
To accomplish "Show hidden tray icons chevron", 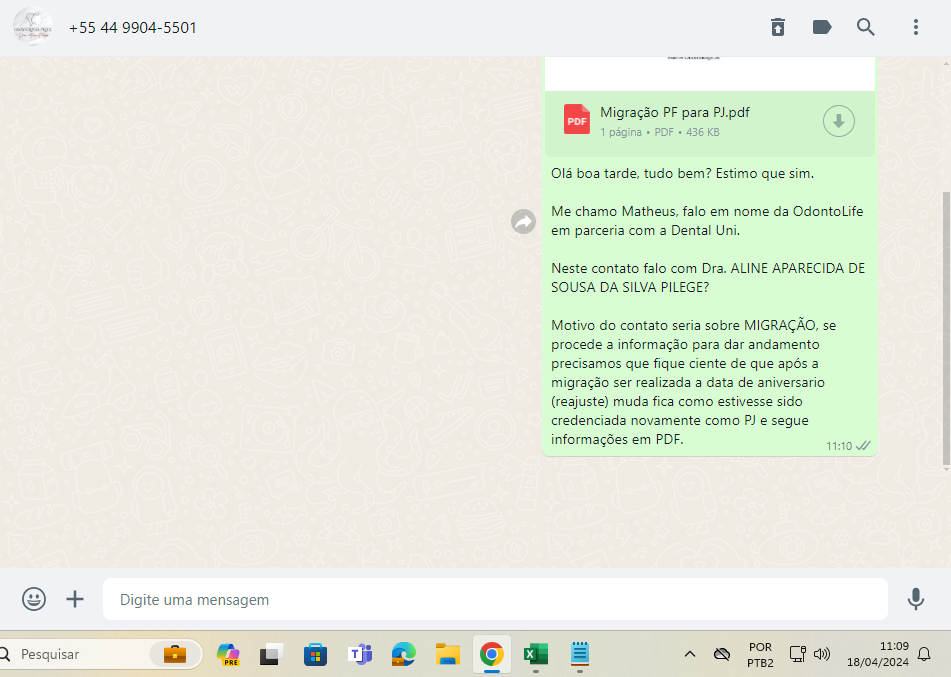I will (x=690, y=654).
